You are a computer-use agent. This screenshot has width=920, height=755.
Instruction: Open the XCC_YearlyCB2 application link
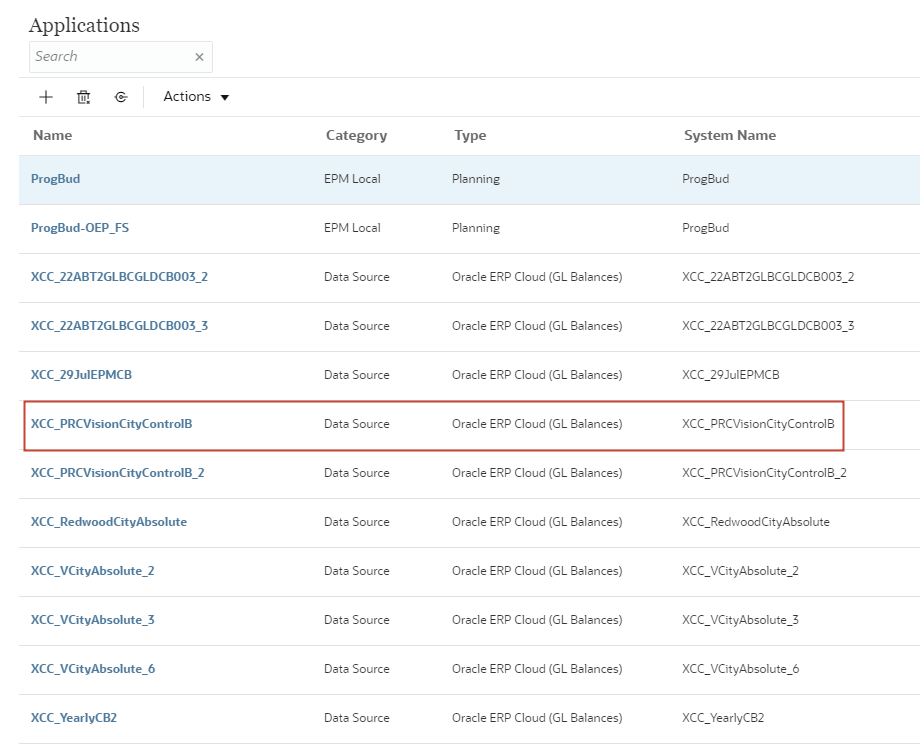click(74, 718)
